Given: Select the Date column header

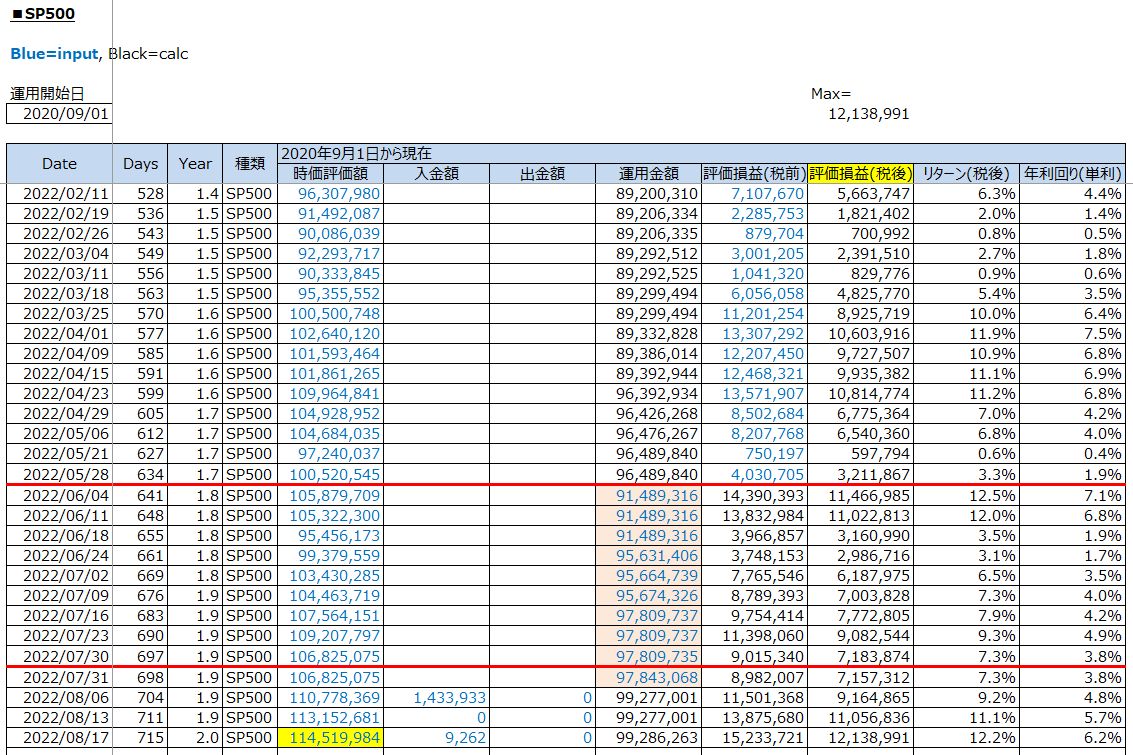Looking at the screenshot, I should tap(59, 164).
